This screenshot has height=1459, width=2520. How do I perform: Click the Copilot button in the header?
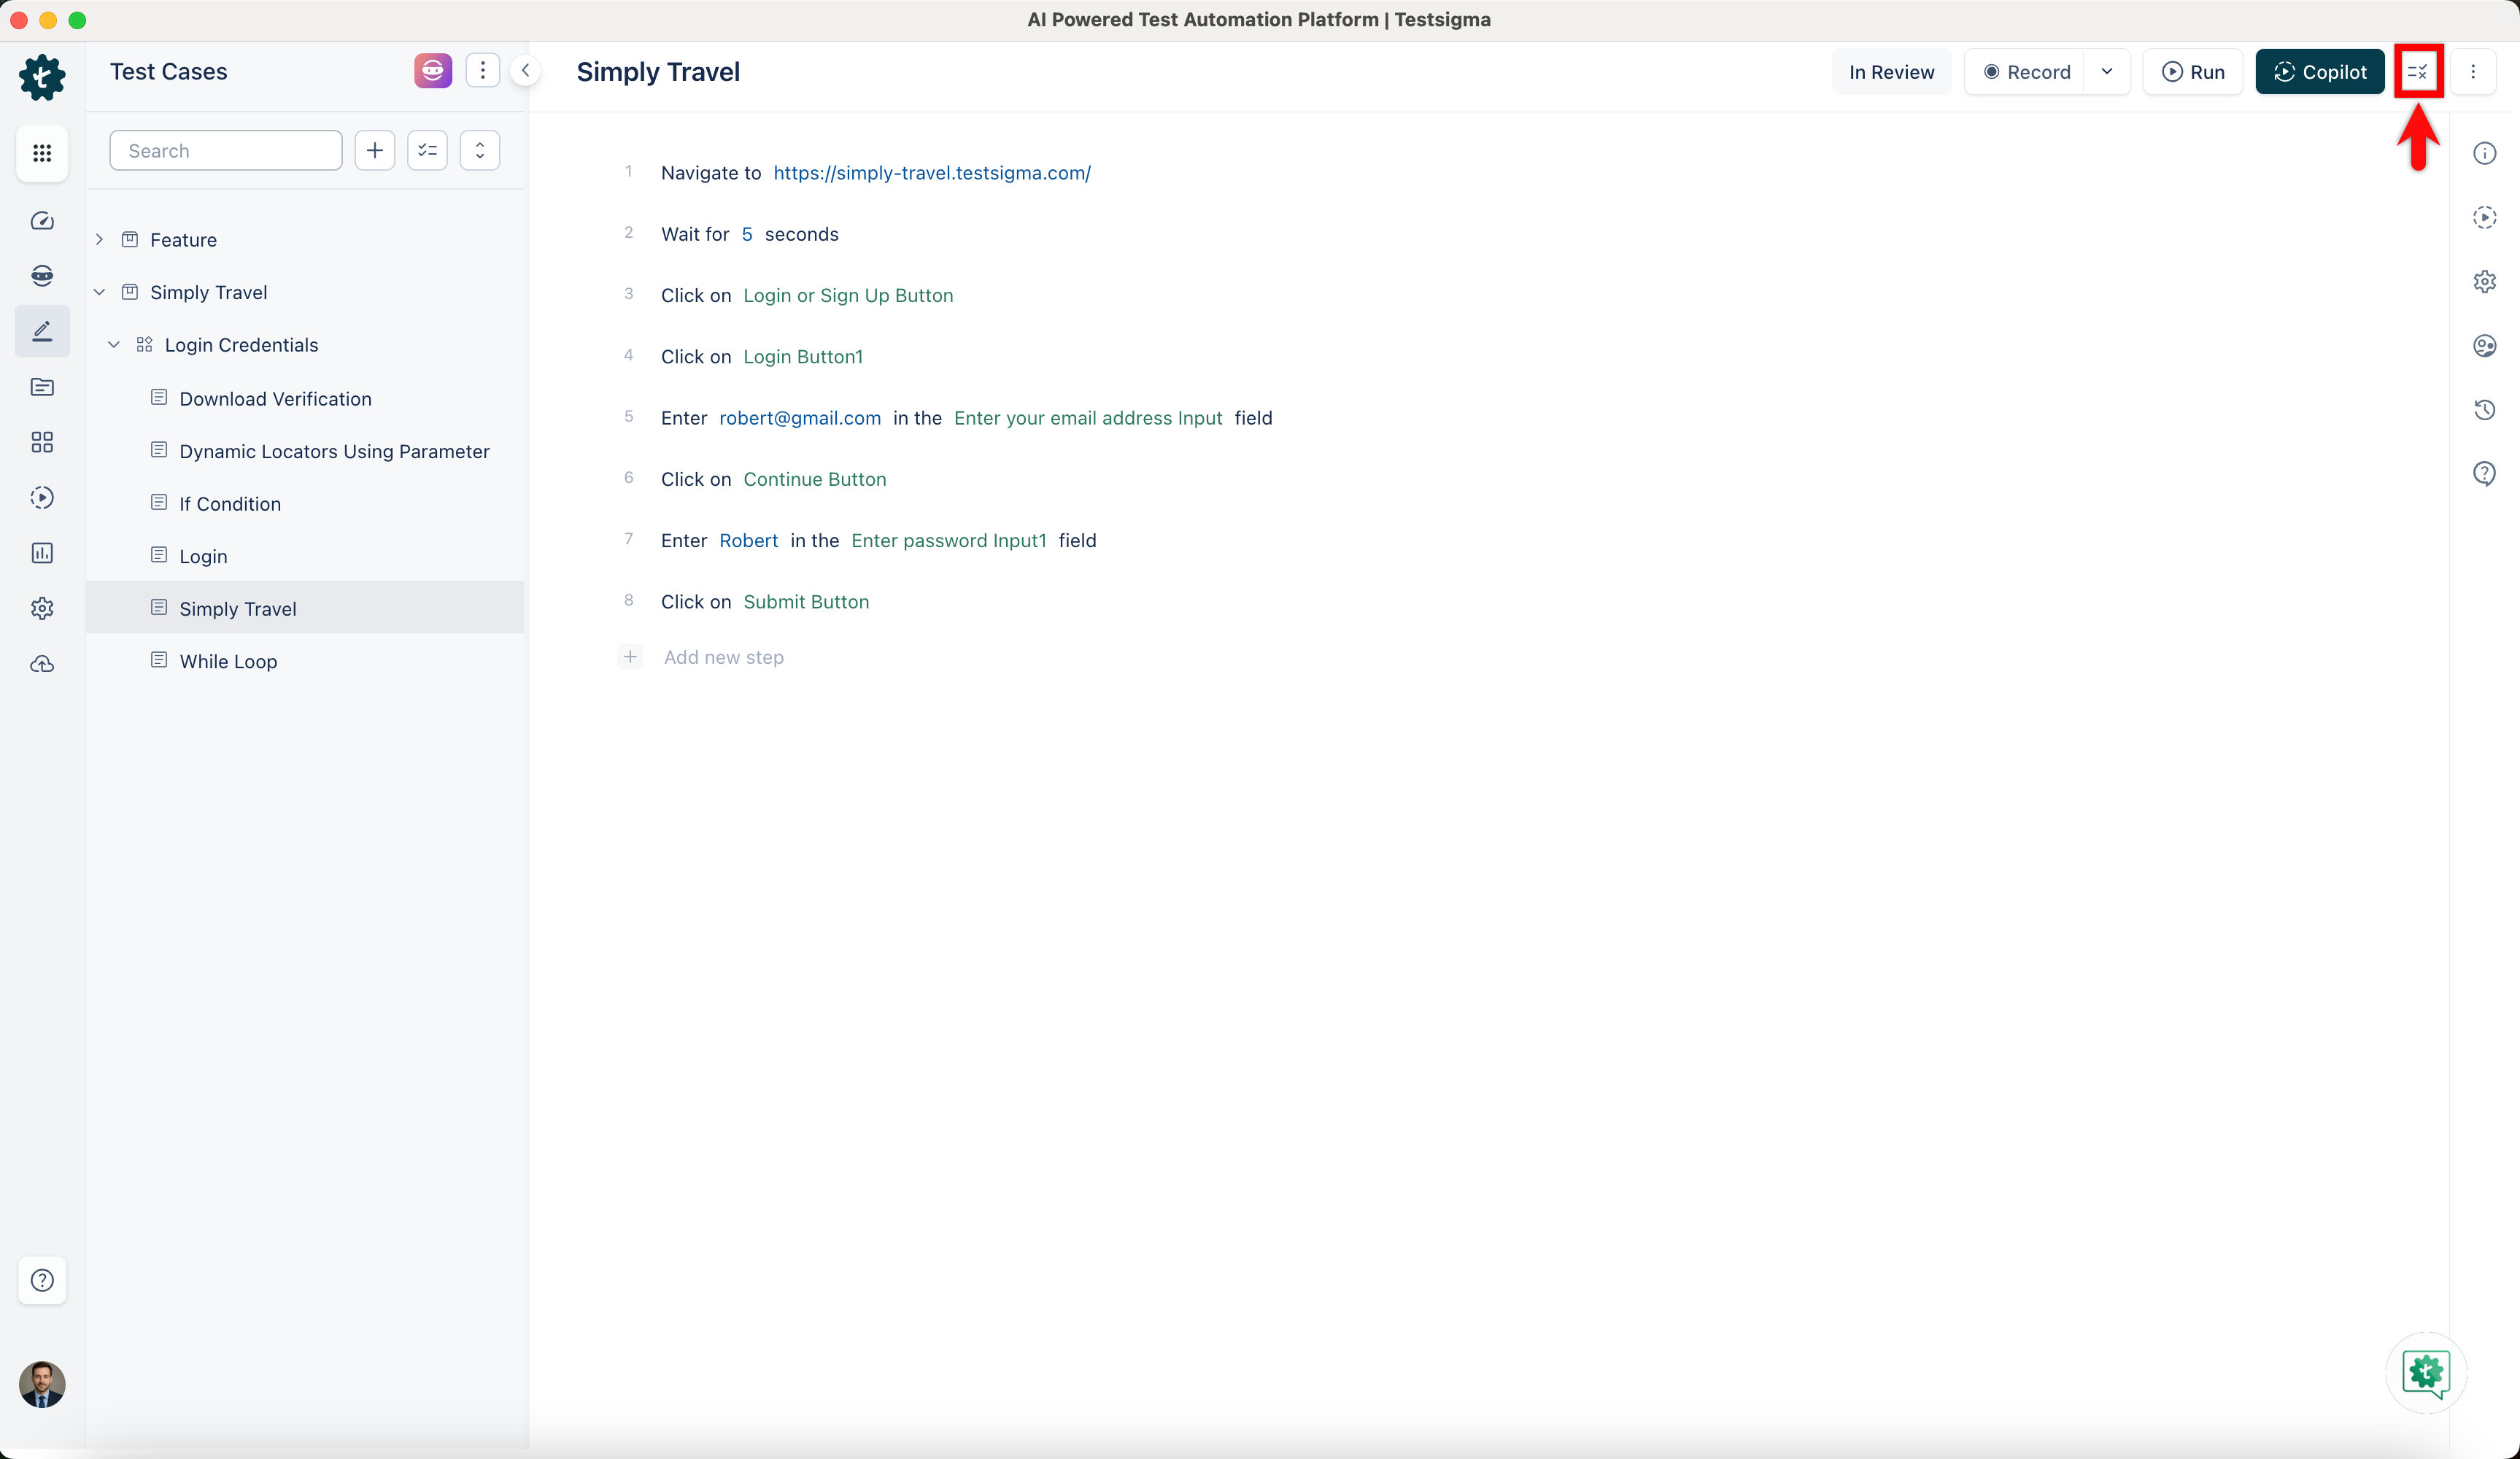point(2321,71)
